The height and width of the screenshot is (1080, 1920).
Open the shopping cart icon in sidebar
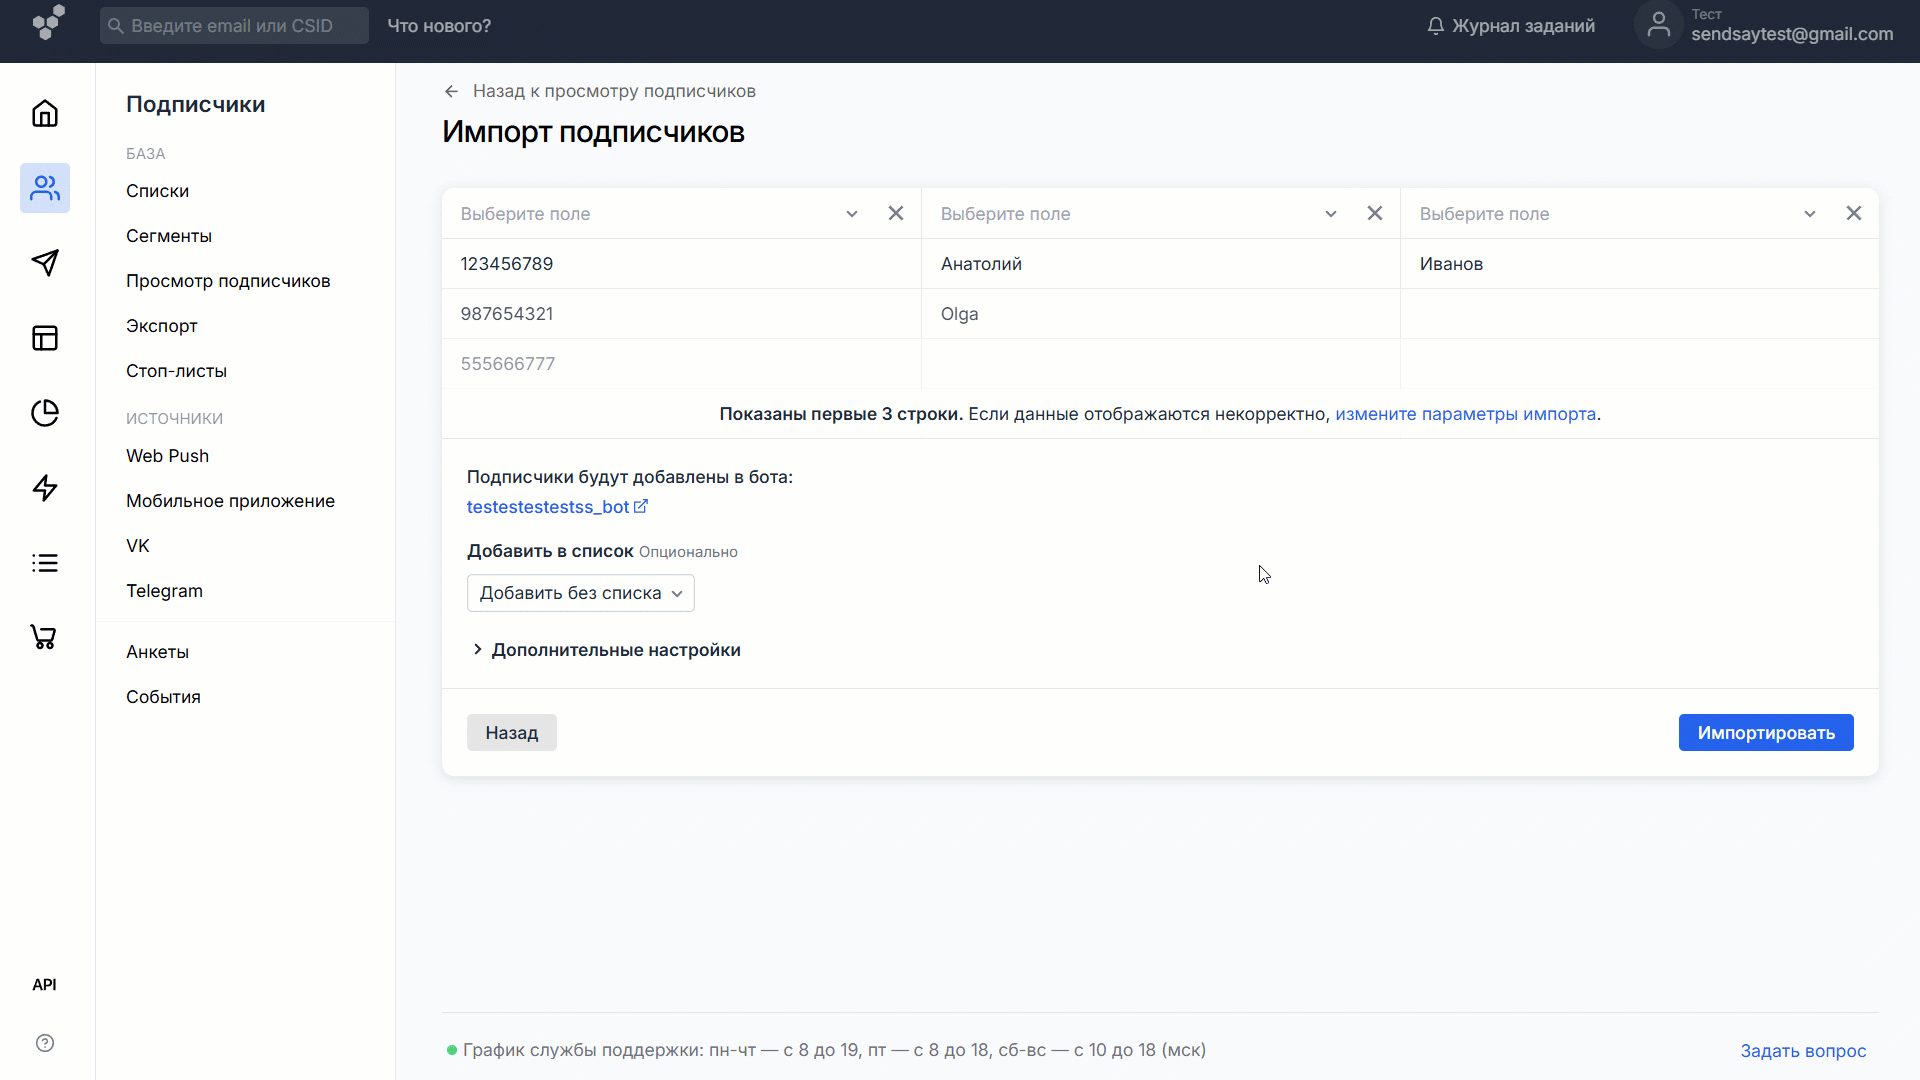[x=45, y=637]
